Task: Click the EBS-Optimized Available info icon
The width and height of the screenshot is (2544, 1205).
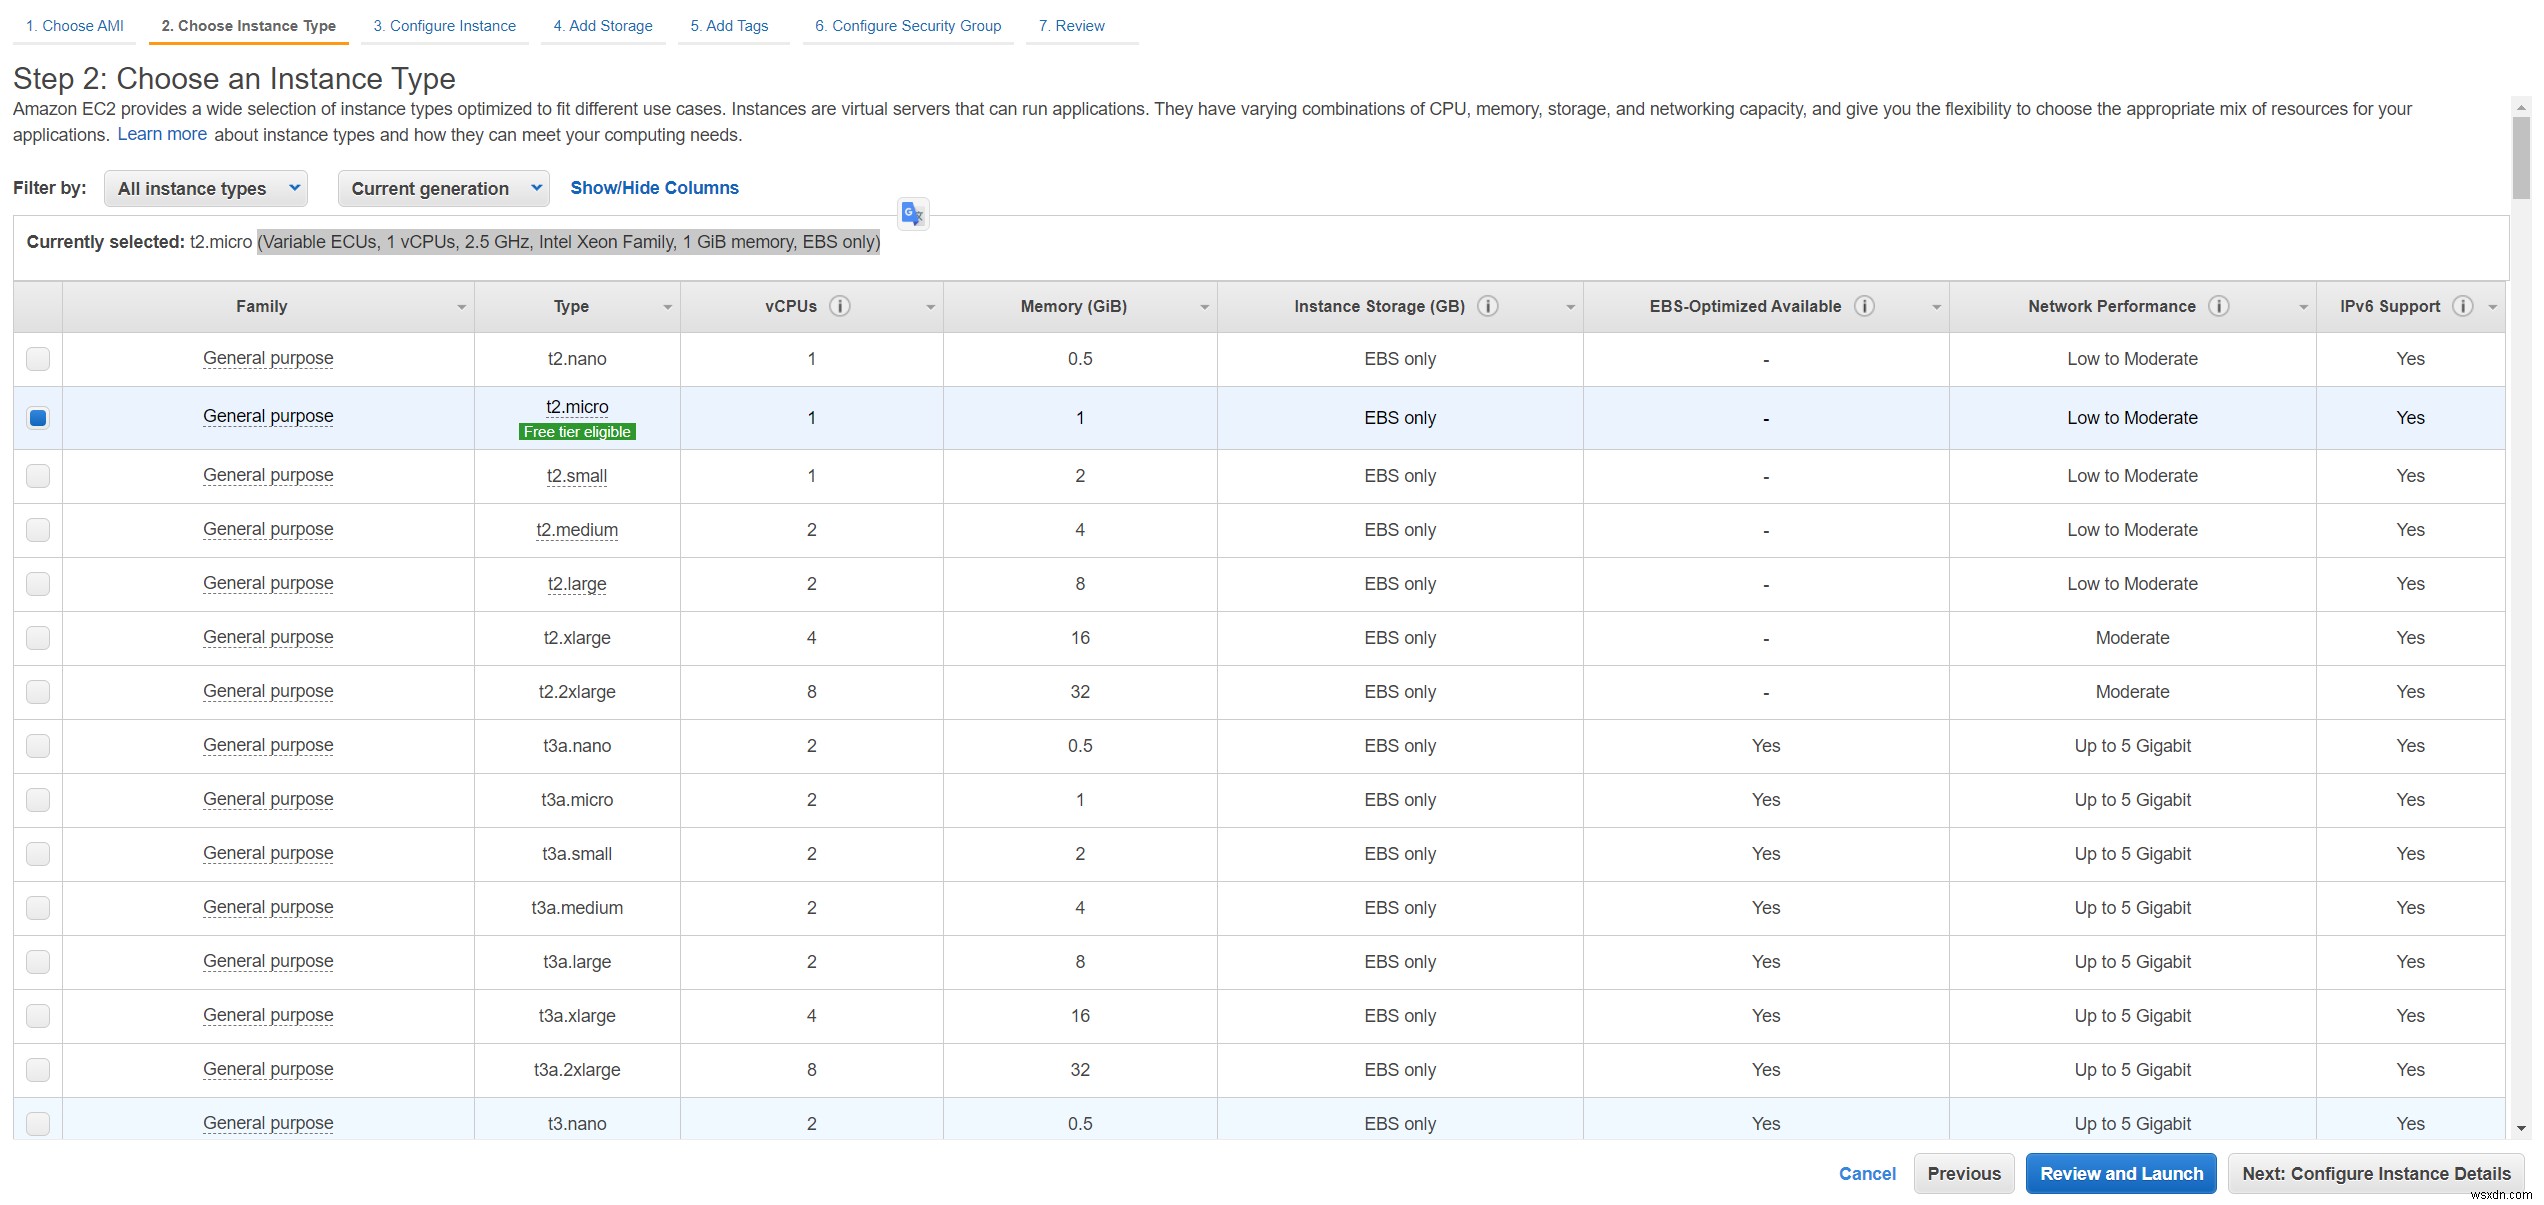Action: click(1866, 305)
